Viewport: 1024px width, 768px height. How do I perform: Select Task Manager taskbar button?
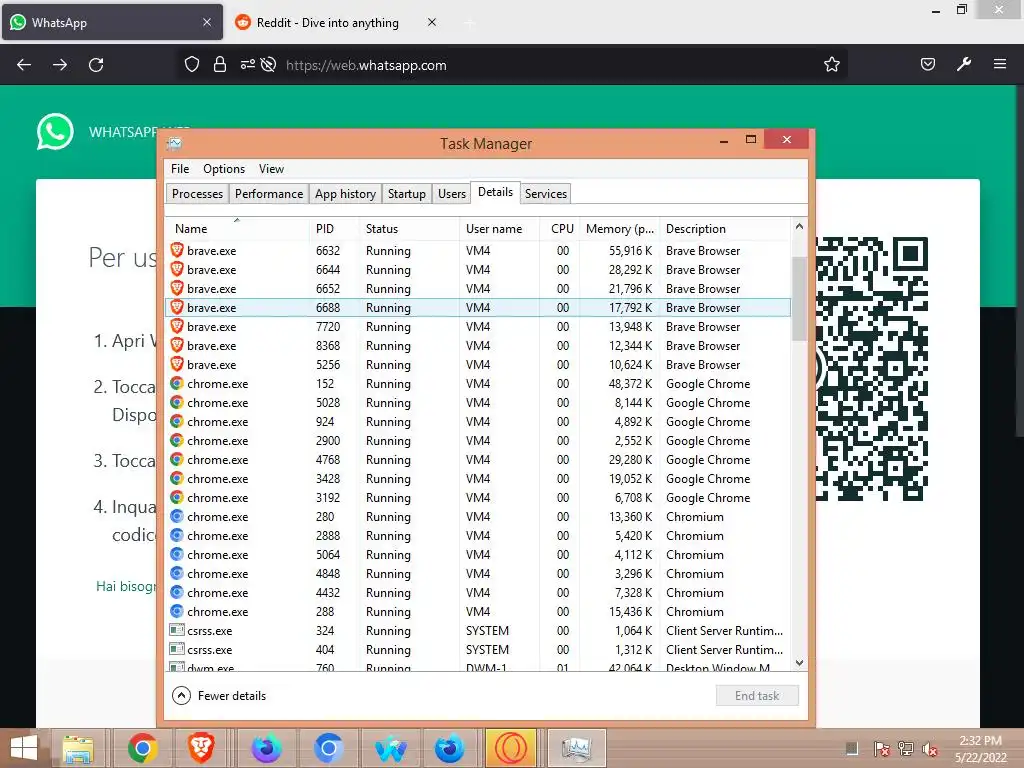coord(576,748)
